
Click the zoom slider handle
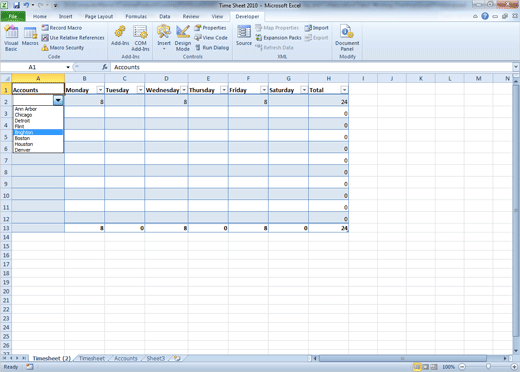(x=488, y=367)
